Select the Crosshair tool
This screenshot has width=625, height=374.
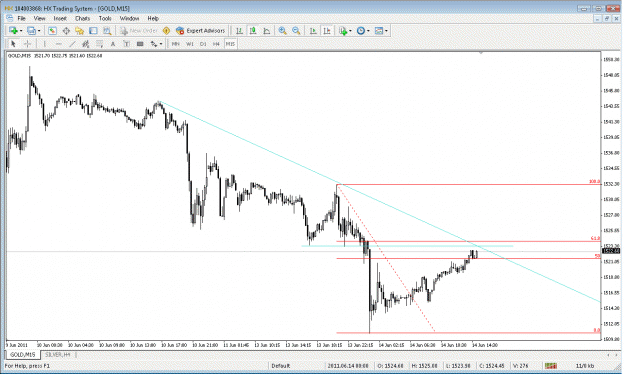27,44
